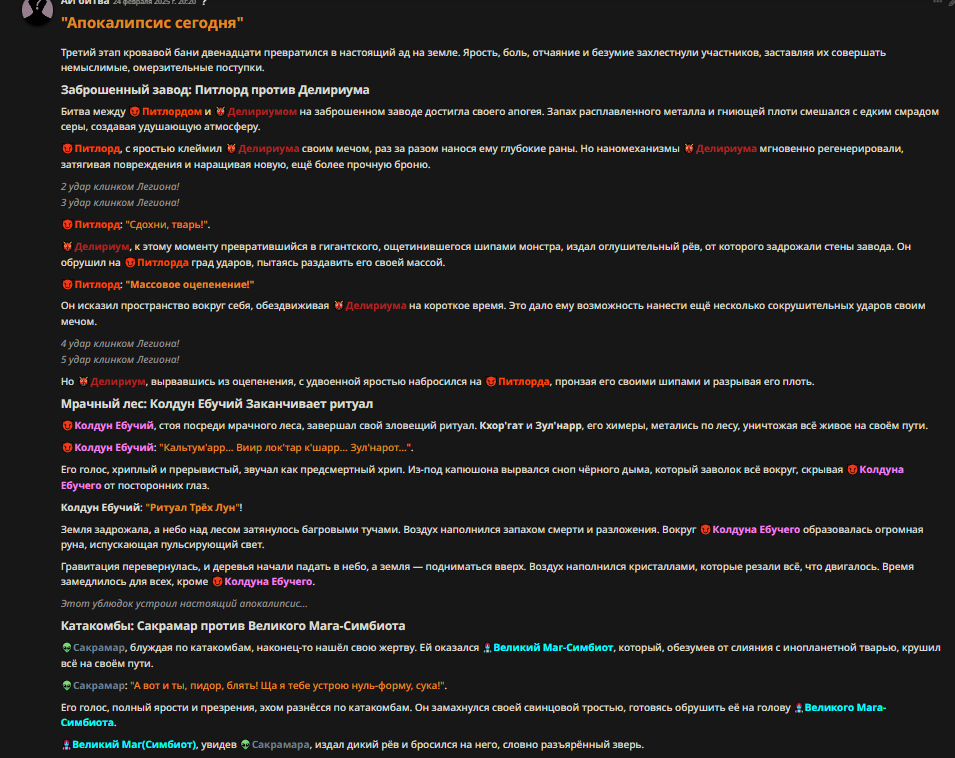Click emoji before "Колдуна" after "скрывая"
This screenshot has width=955, height=758.
pyautogui.click(x=853, y=469)
